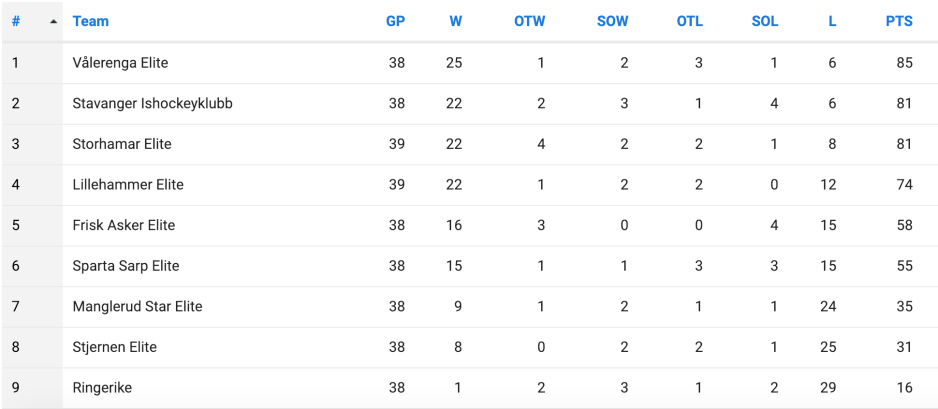Sort standings by PTS column
This screenshot has width=938, height=409.
click(899, 21)
